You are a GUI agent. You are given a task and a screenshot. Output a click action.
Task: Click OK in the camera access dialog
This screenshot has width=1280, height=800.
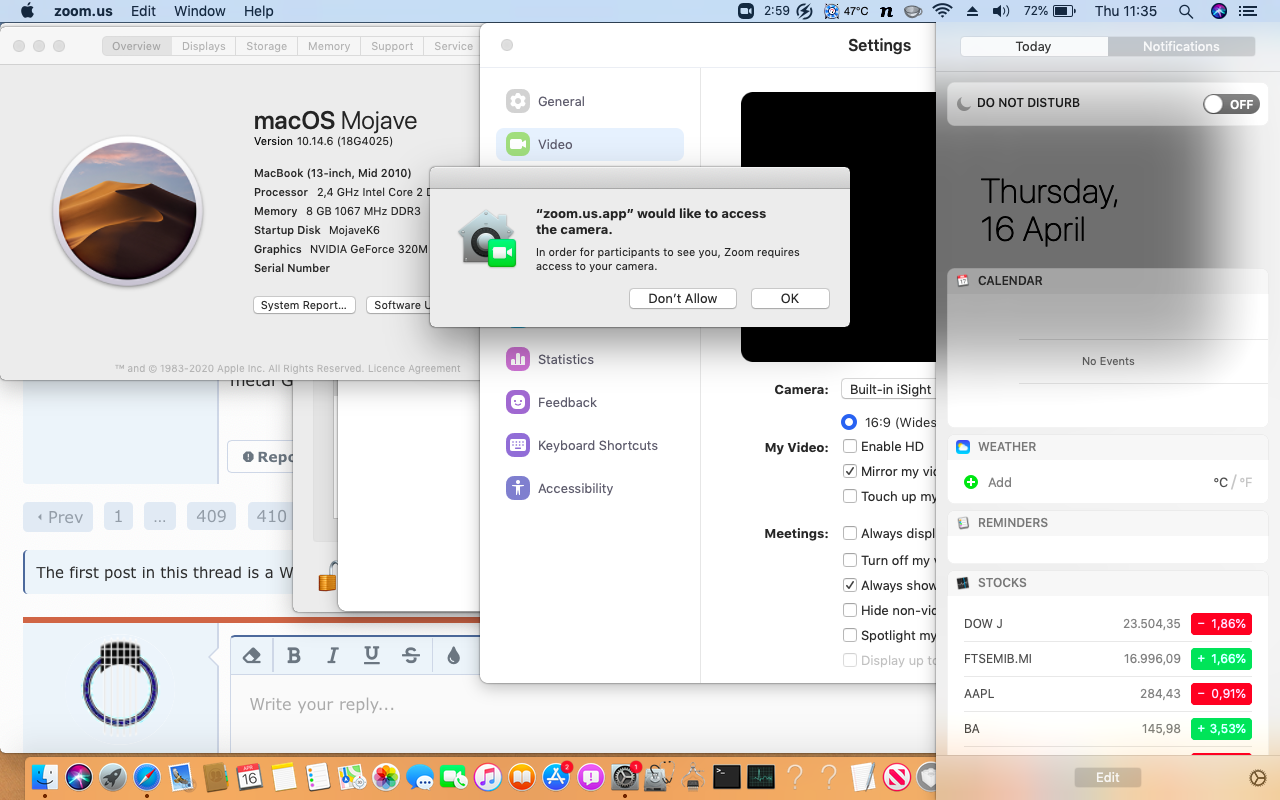pyautogui.click(x=790, y=298)
